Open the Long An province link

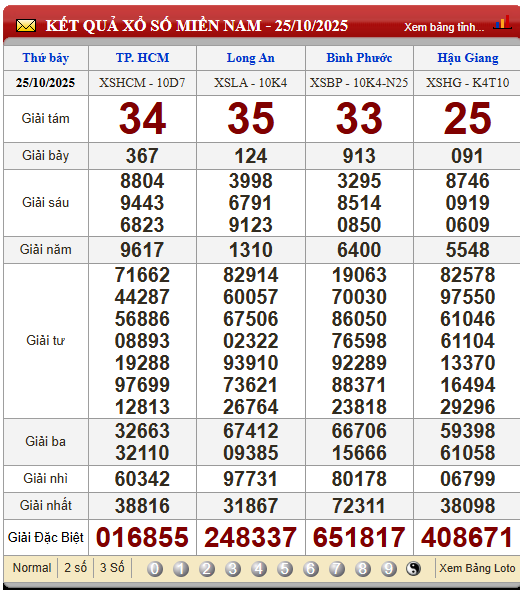tap(251, 58)
